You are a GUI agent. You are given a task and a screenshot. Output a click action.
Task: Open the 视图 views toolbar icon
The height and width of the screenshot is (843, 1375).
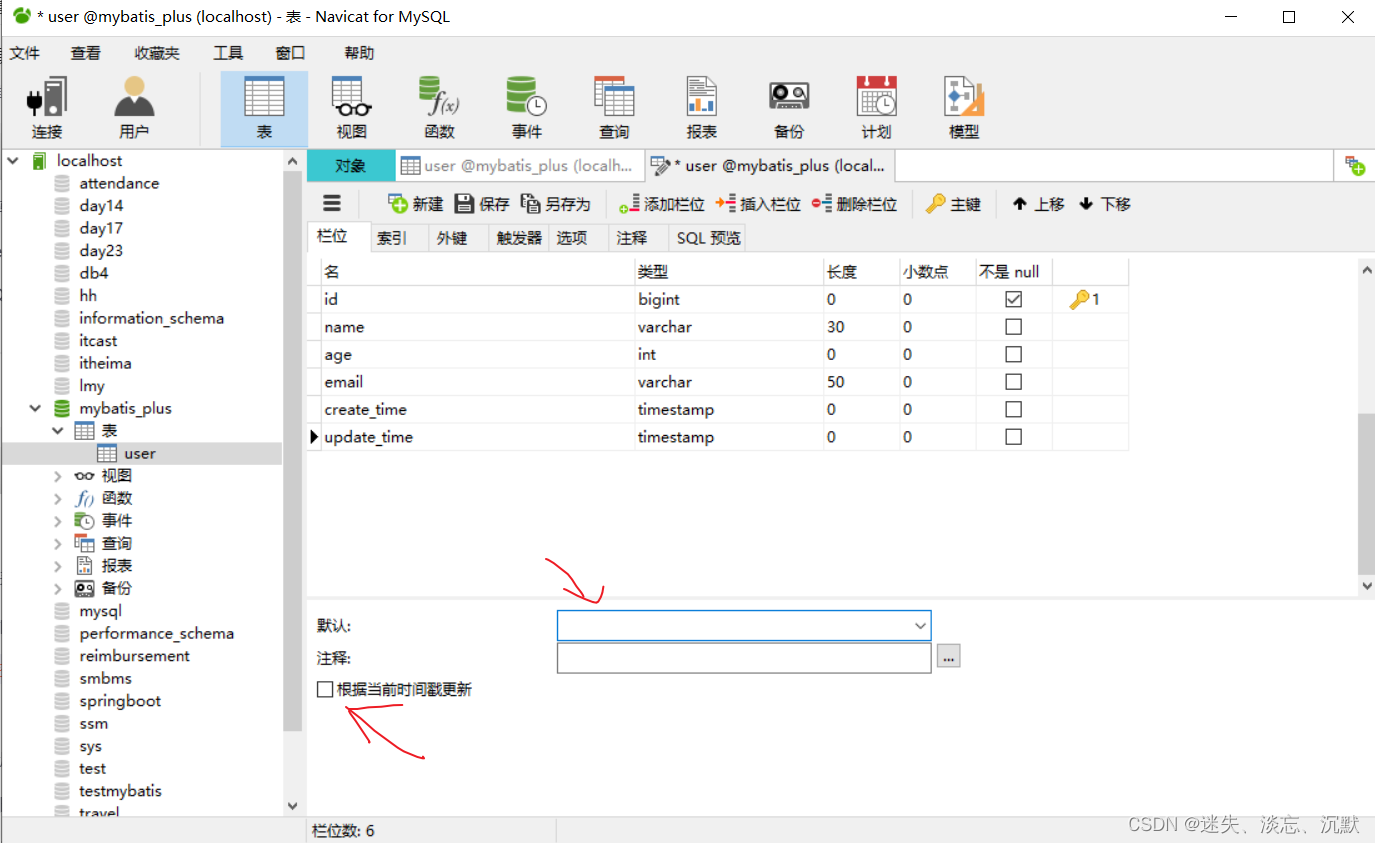coord(351,108)
